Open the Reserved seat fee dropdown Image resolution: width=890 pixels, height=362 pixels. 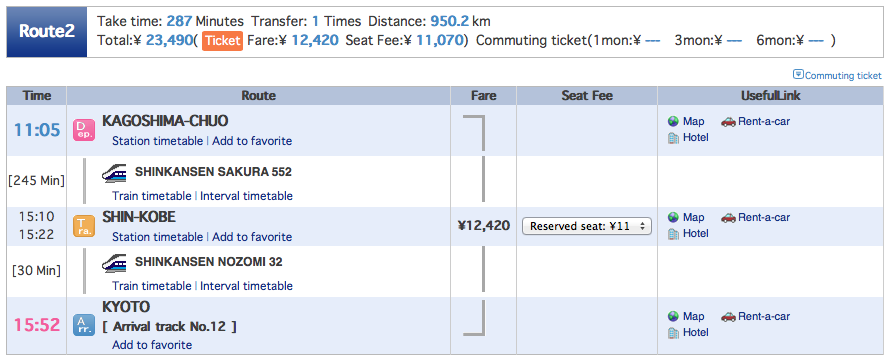click(x=587, y=226)
